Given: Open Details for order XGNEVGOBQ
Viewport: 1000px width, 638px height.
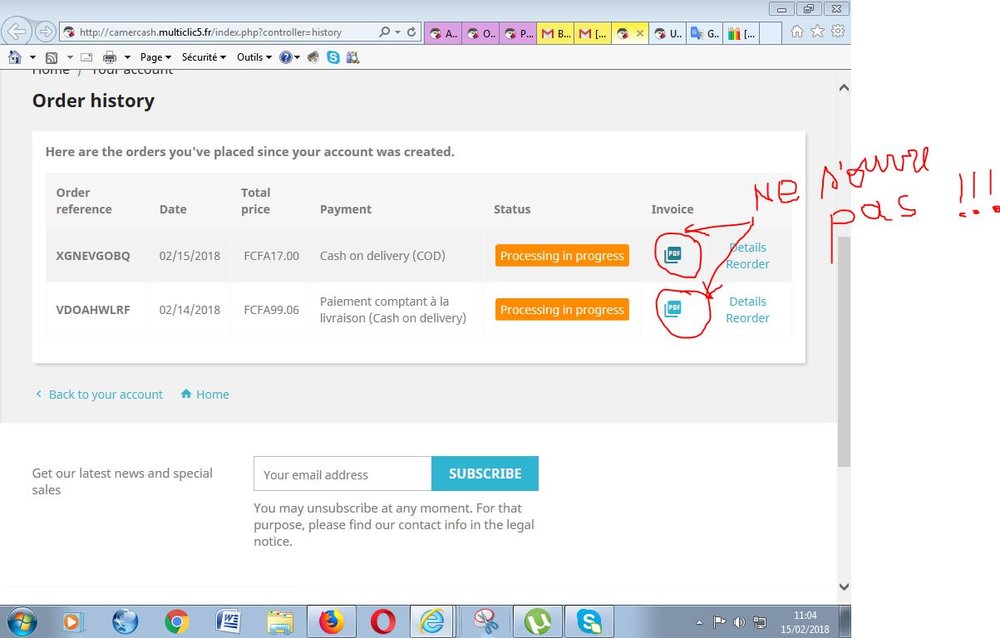Looking at the screenshot, I should (x=747, y=247).
